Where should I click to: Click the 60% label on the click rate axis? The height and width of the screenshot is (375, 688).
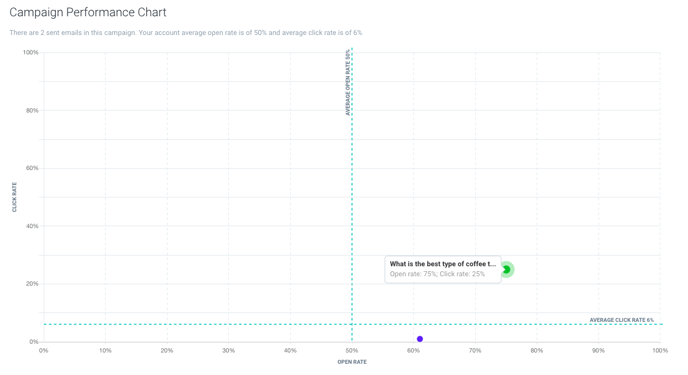[32, 168]
